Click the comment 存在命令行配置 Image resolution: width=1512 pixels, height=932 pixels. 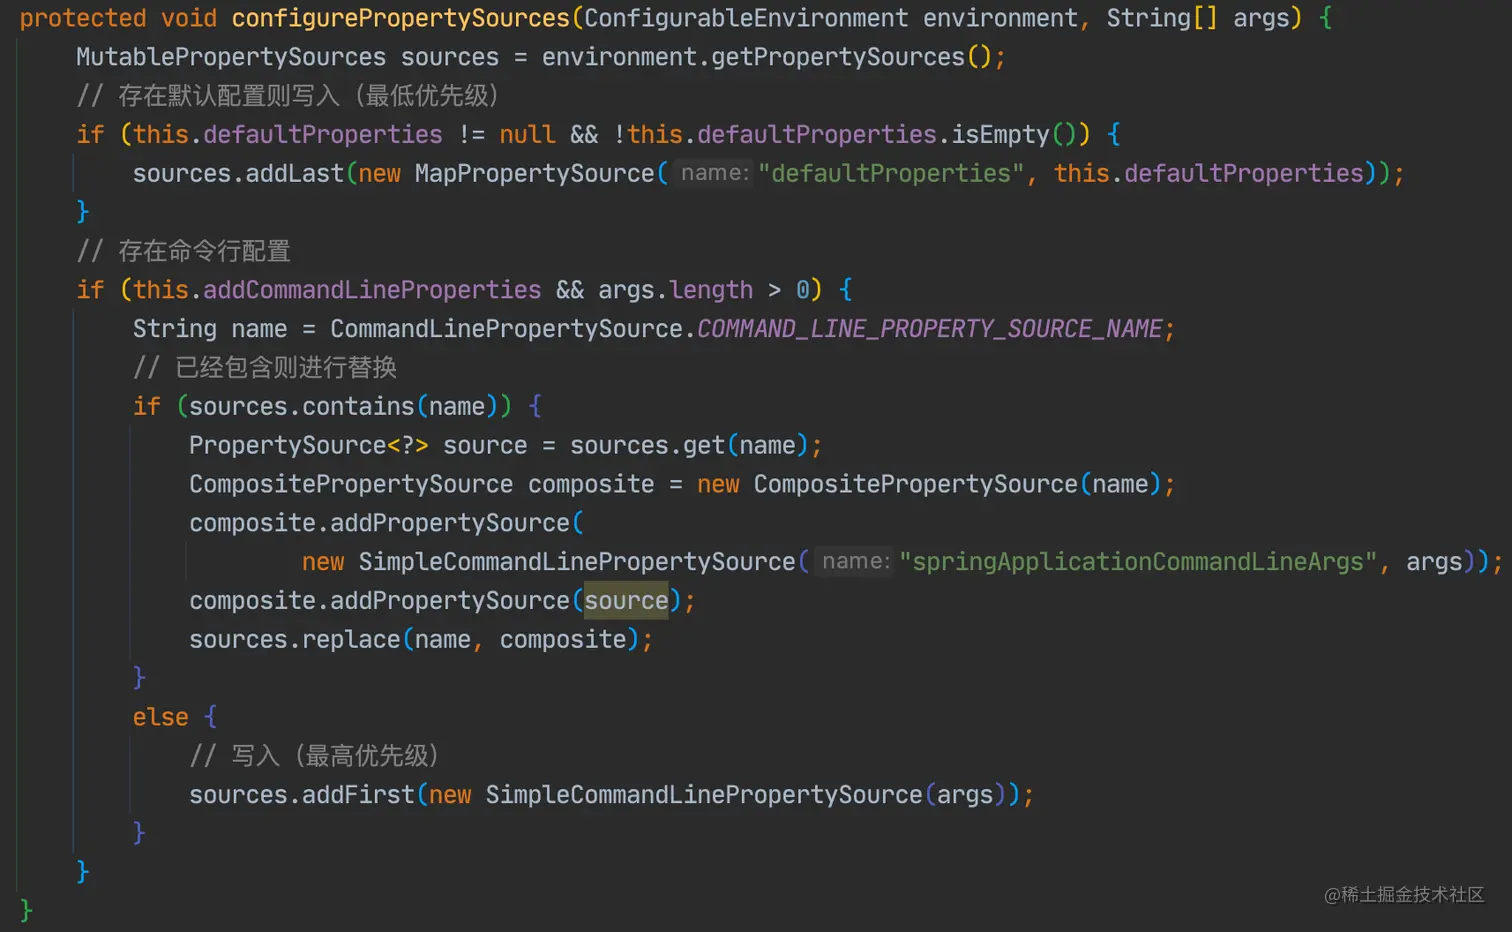(x=183, y=251)
